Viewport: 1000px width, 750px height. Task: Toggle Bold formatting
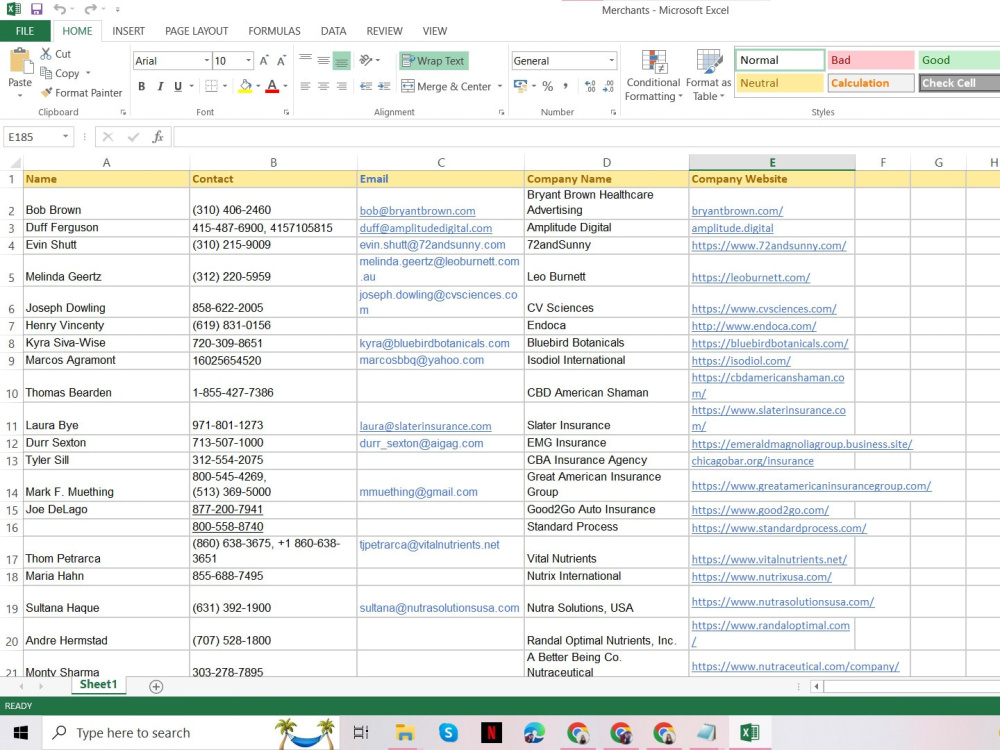(142, 86)
